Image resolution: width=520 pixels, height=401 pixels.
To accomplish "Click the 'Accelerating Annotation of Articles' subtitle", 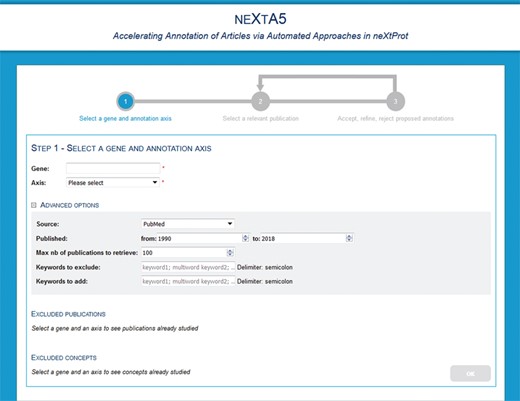I will tap(260, 36).
